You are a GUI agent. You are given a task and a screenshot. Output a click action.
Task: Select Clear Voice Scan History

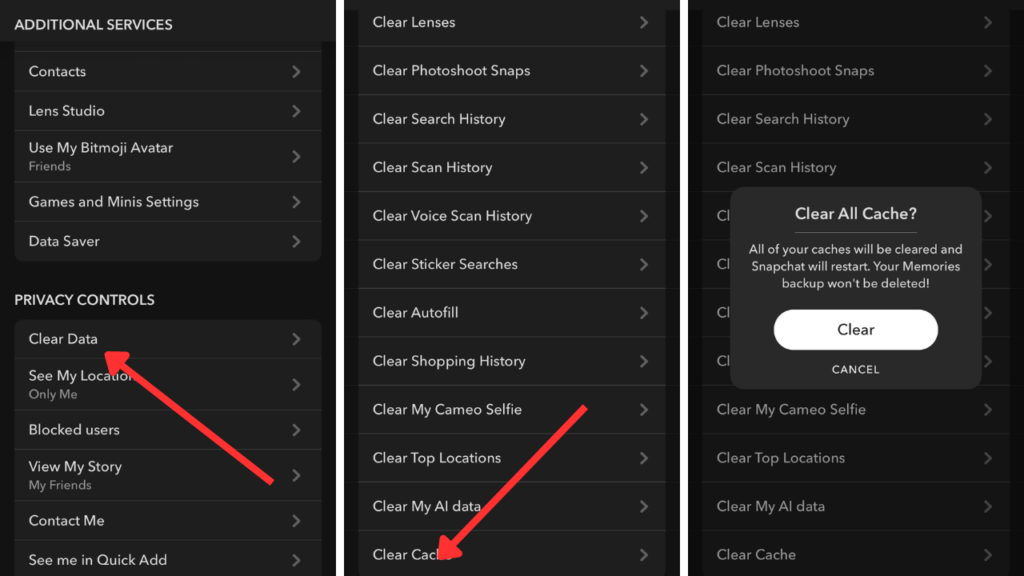512,216
